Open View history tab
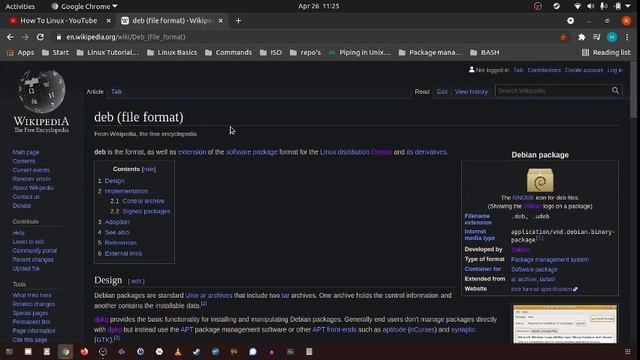 click(471, 91)
